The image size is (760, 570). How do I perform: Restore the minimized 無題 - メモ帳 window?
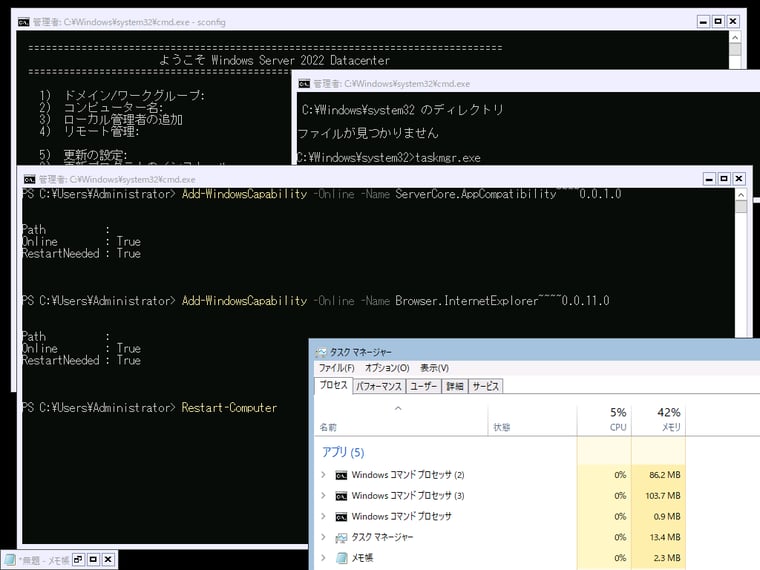click(x=78, y=560)
